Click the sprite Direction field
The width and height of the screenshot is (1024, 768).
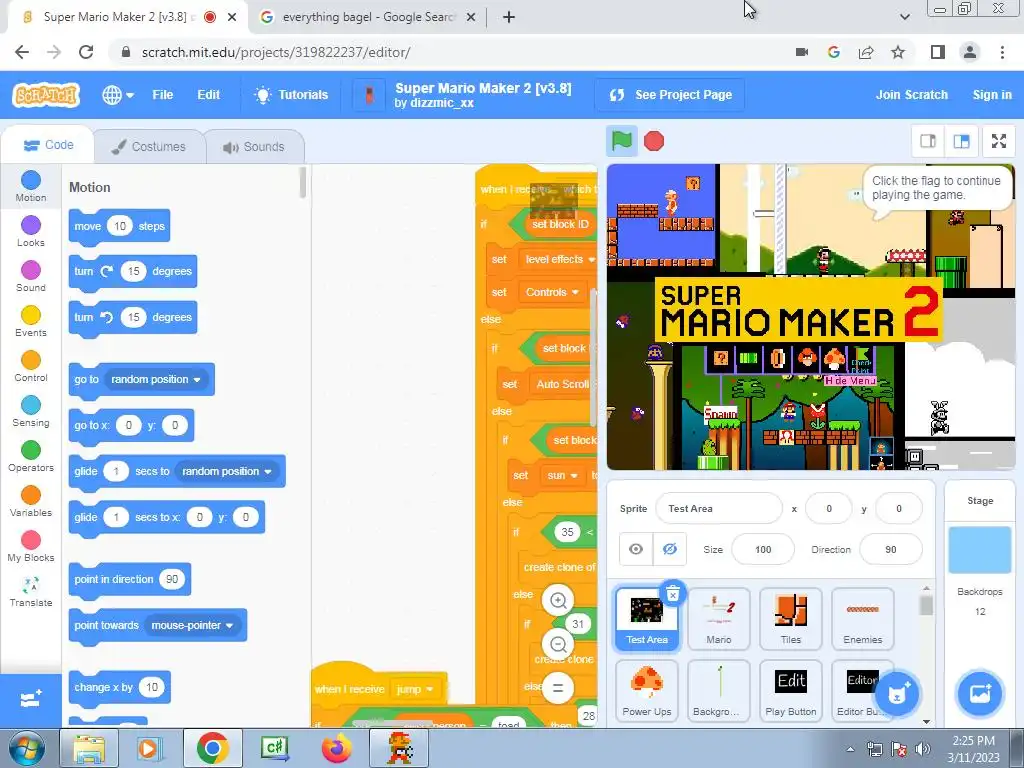[x=891, y=549]
